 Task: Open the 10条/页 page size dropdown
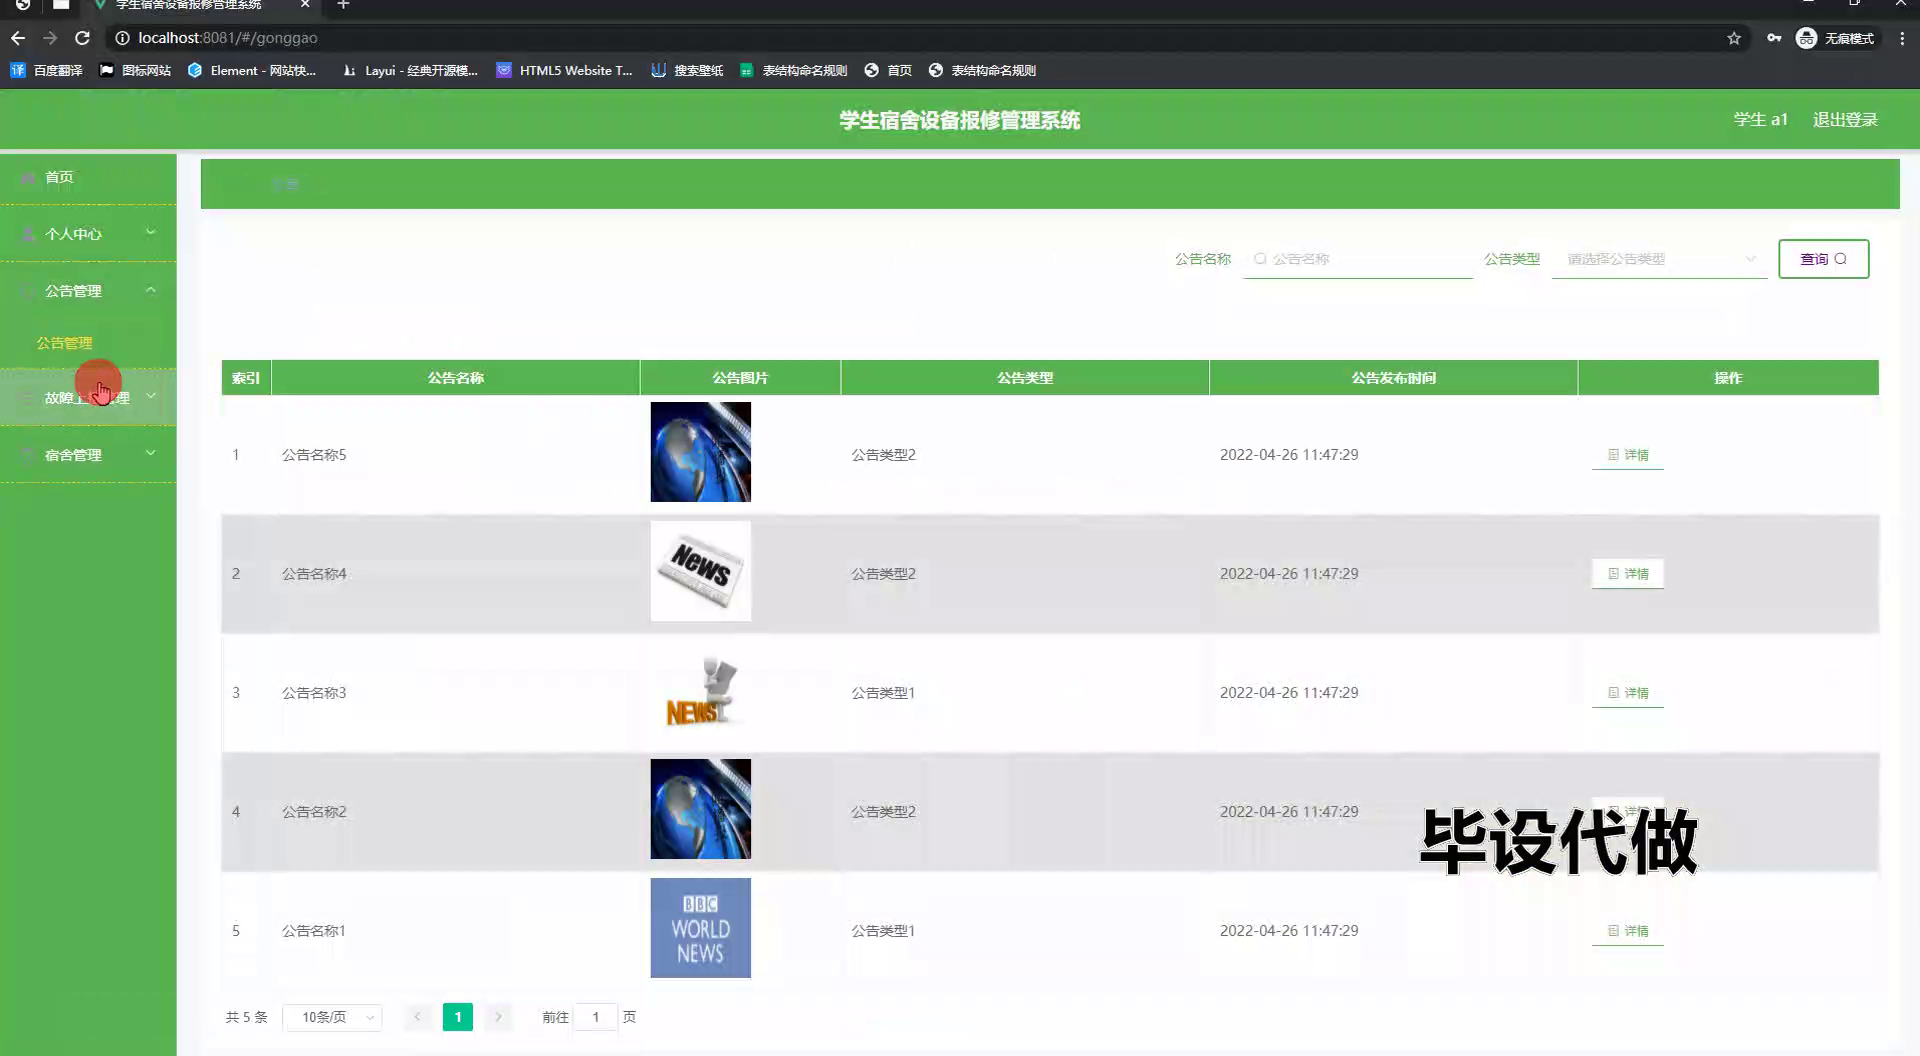pos(332,1017)
